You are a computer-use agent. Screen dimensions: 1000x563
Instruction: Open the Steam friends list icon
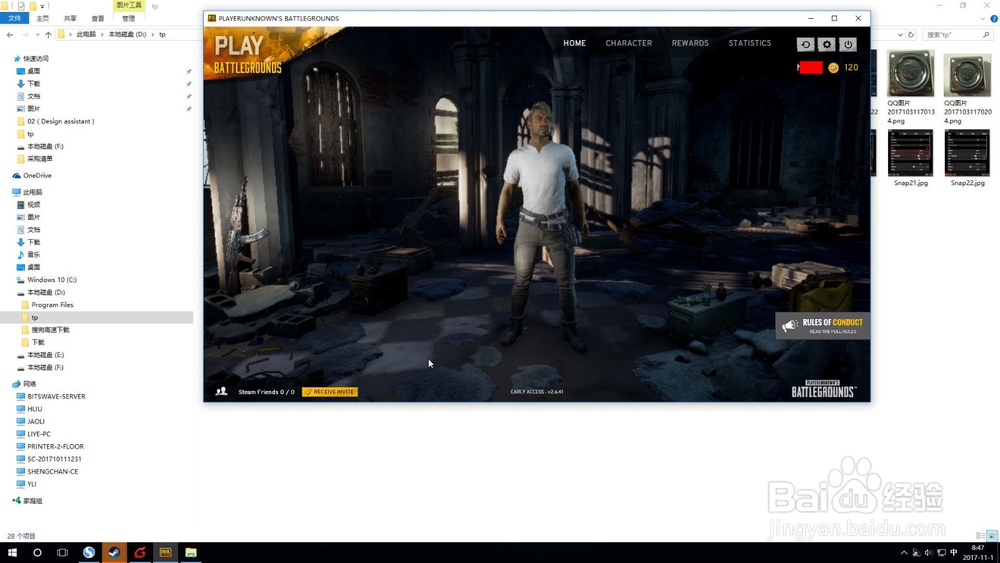pos(221,391)
